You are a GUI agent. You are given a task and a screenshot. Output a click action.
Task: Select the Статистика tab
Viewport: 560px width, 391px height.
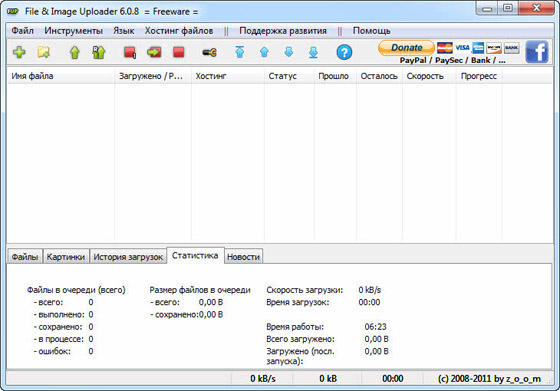pyautogui.click(x=195, y=255)
